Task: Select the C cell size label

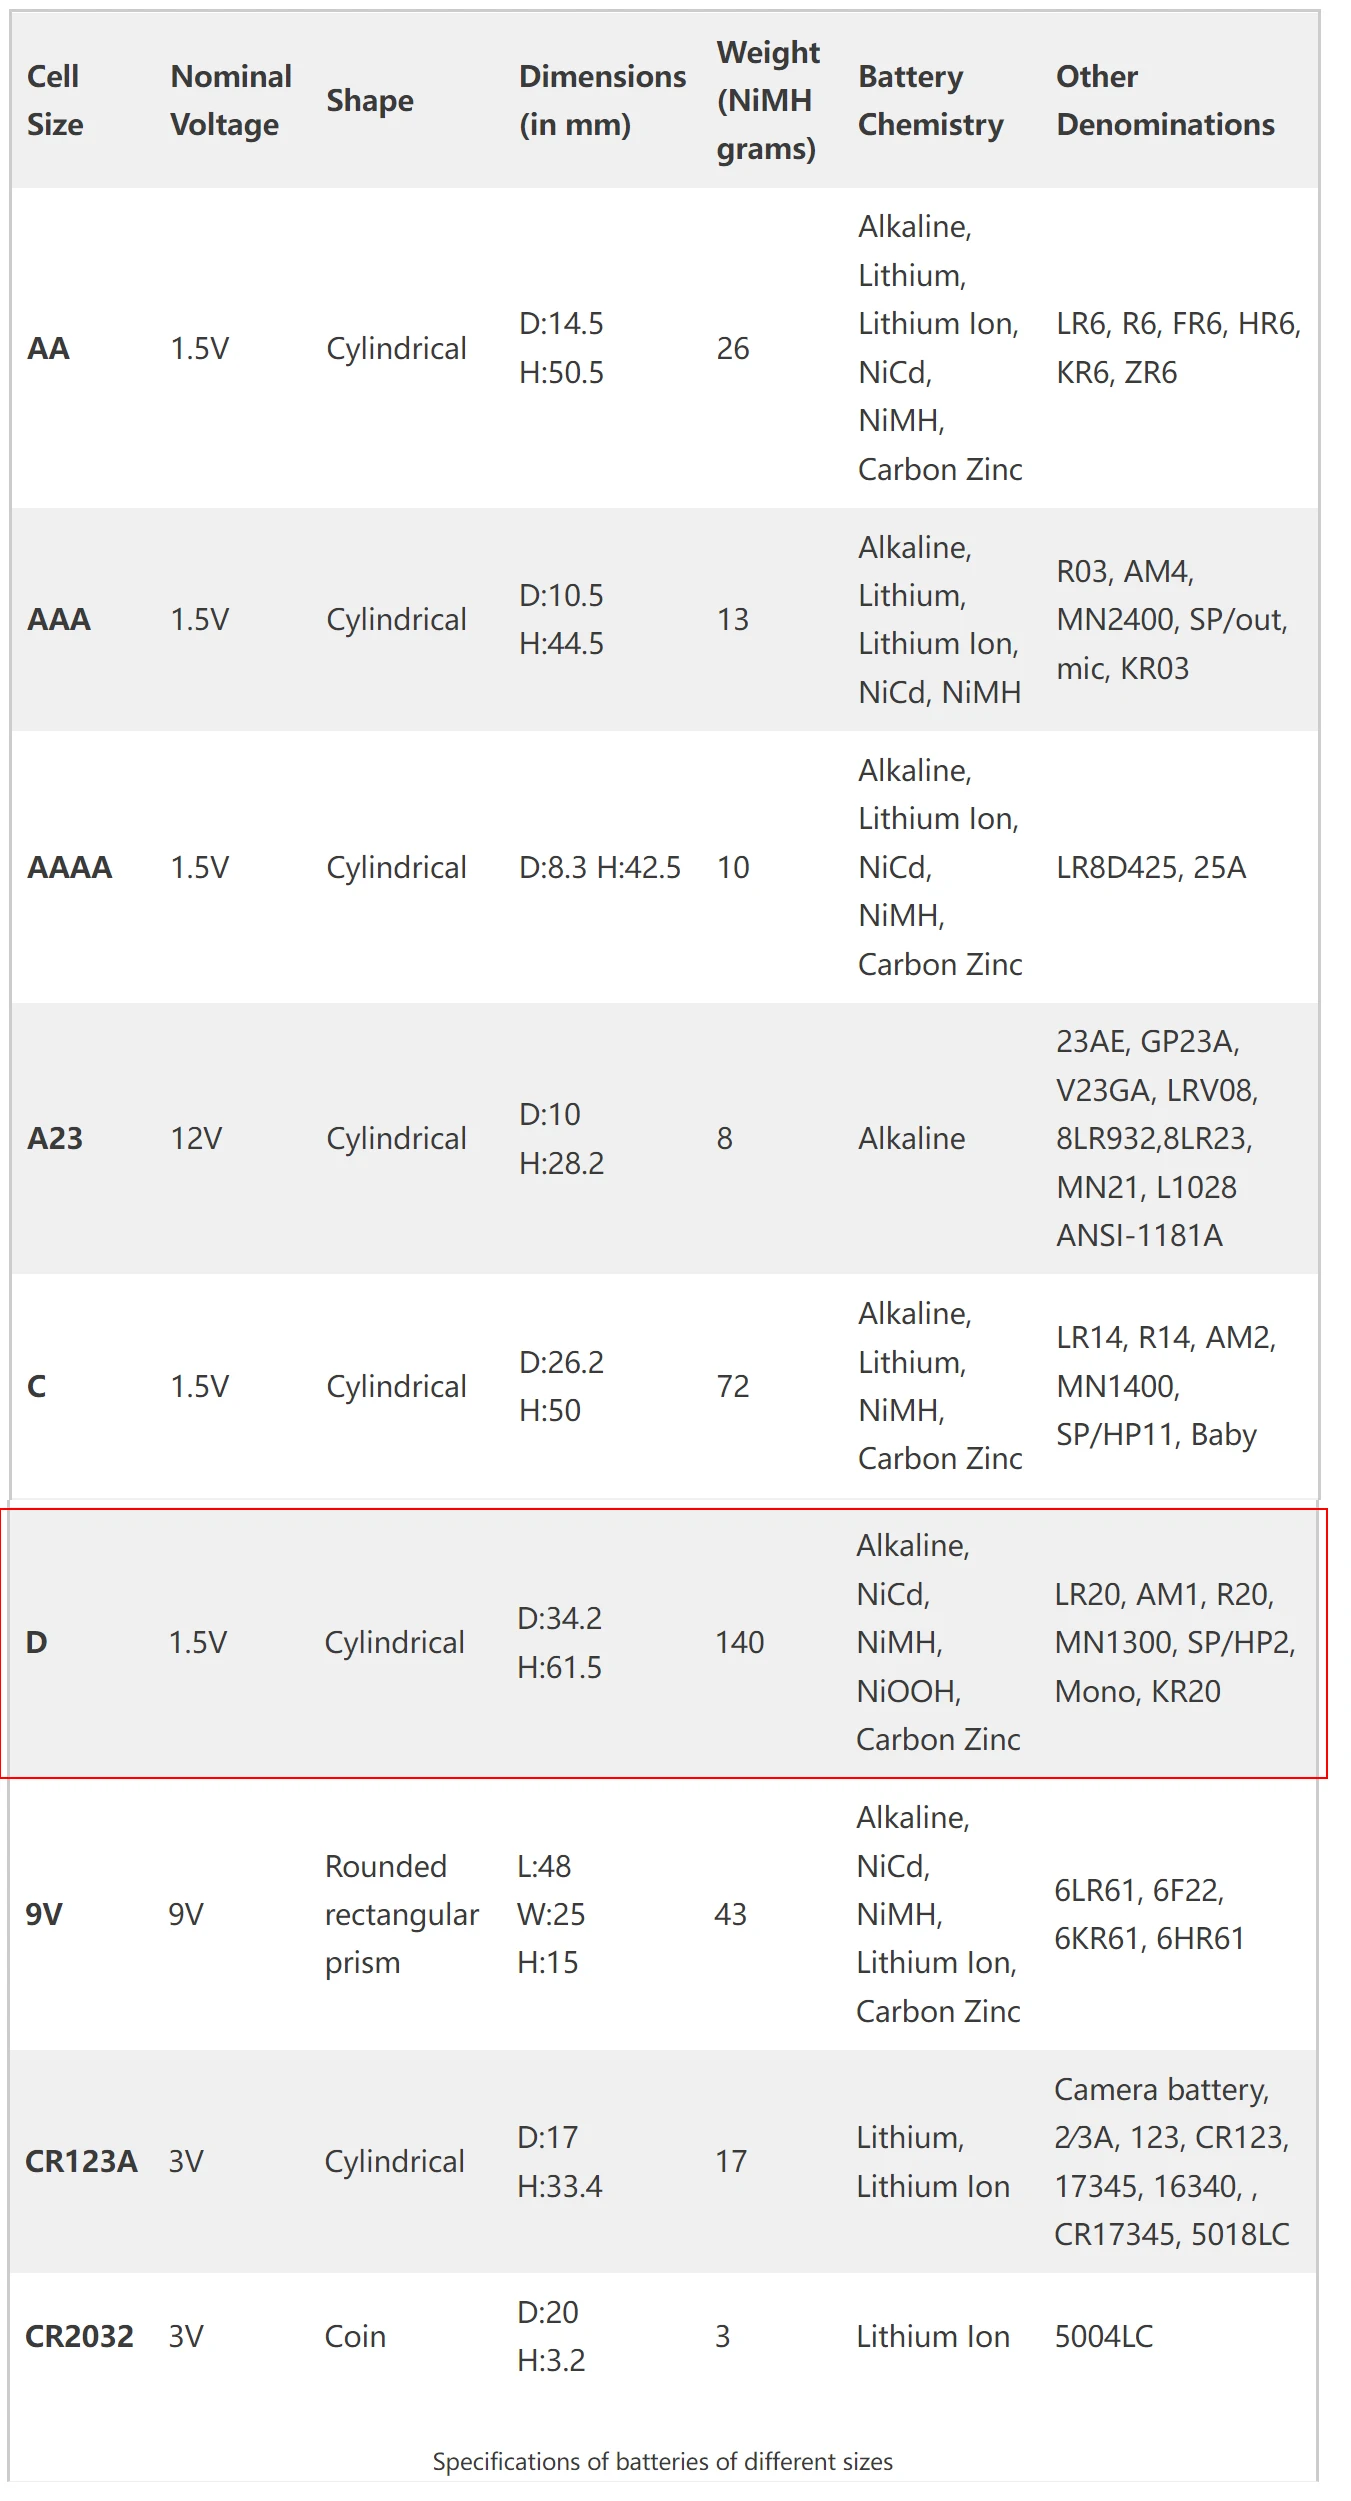Action: pos(37,1386)
